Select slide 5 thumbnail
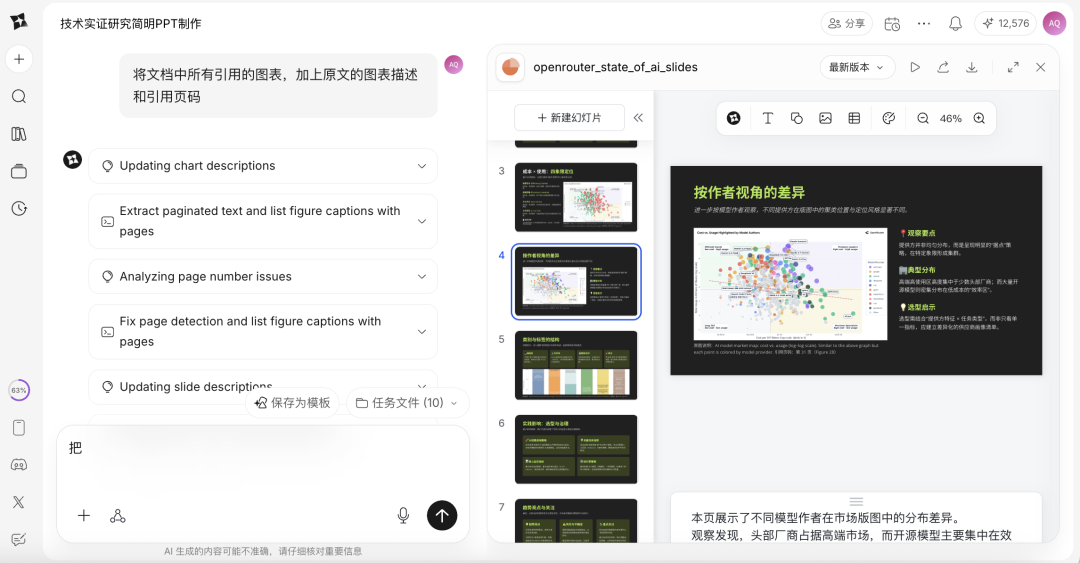 click(576, 365)
